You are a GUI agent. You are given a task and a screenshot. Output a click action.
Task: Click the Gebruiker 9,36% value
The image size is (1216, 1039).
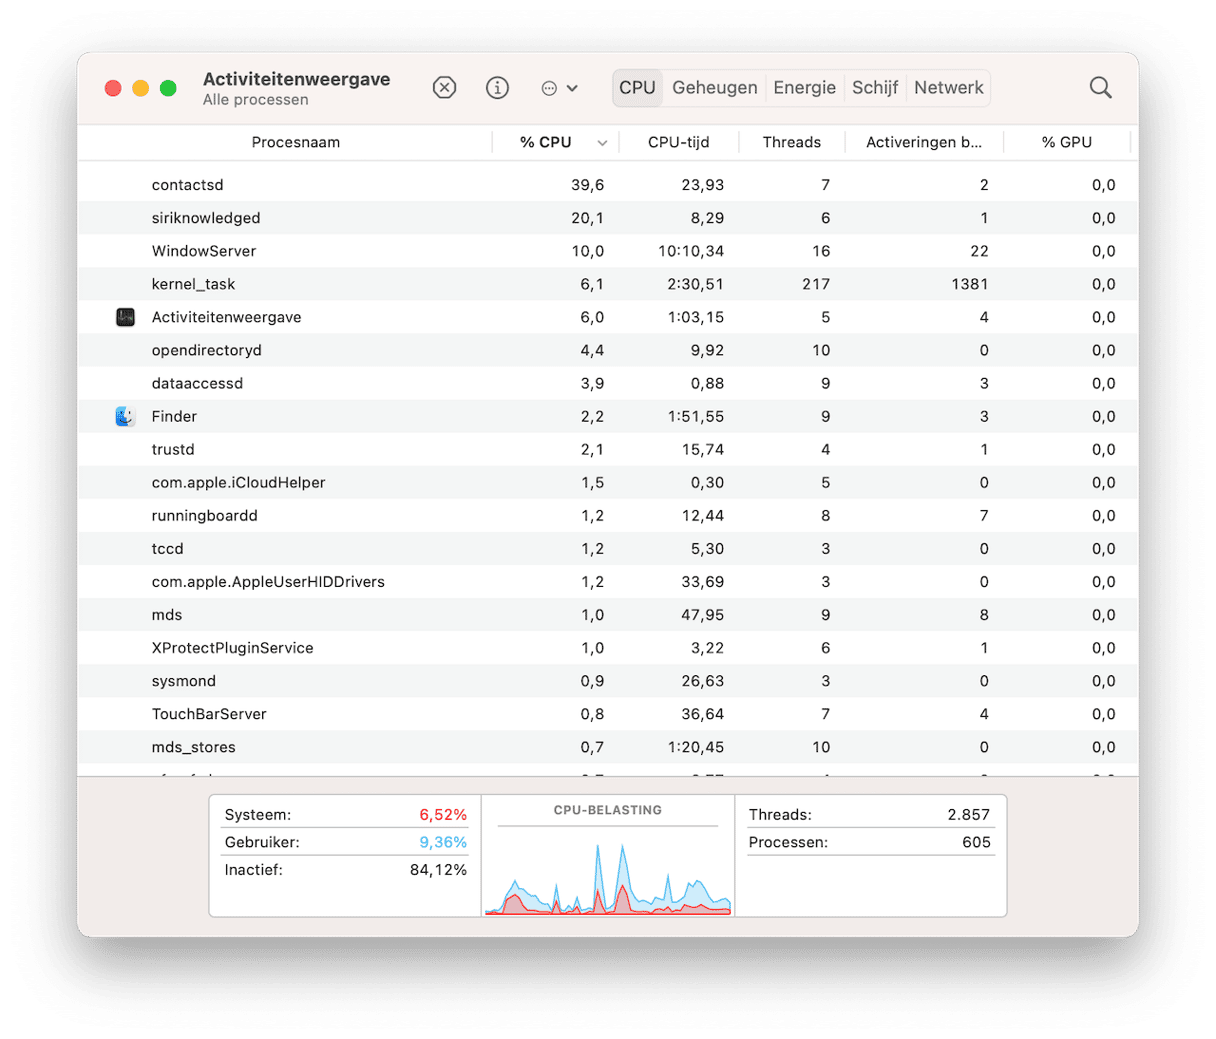click(443, 842)
